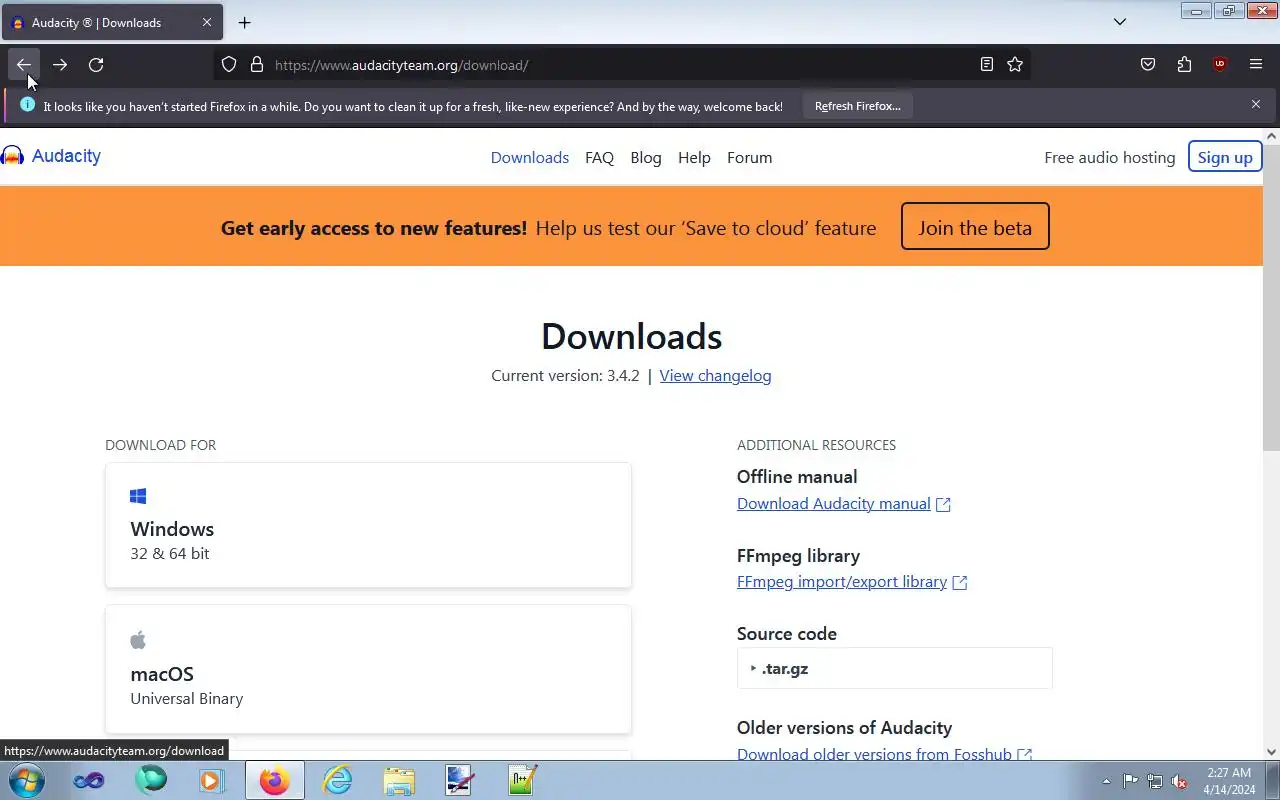
Task: Show site security padlock info
Action: [257, 65]
